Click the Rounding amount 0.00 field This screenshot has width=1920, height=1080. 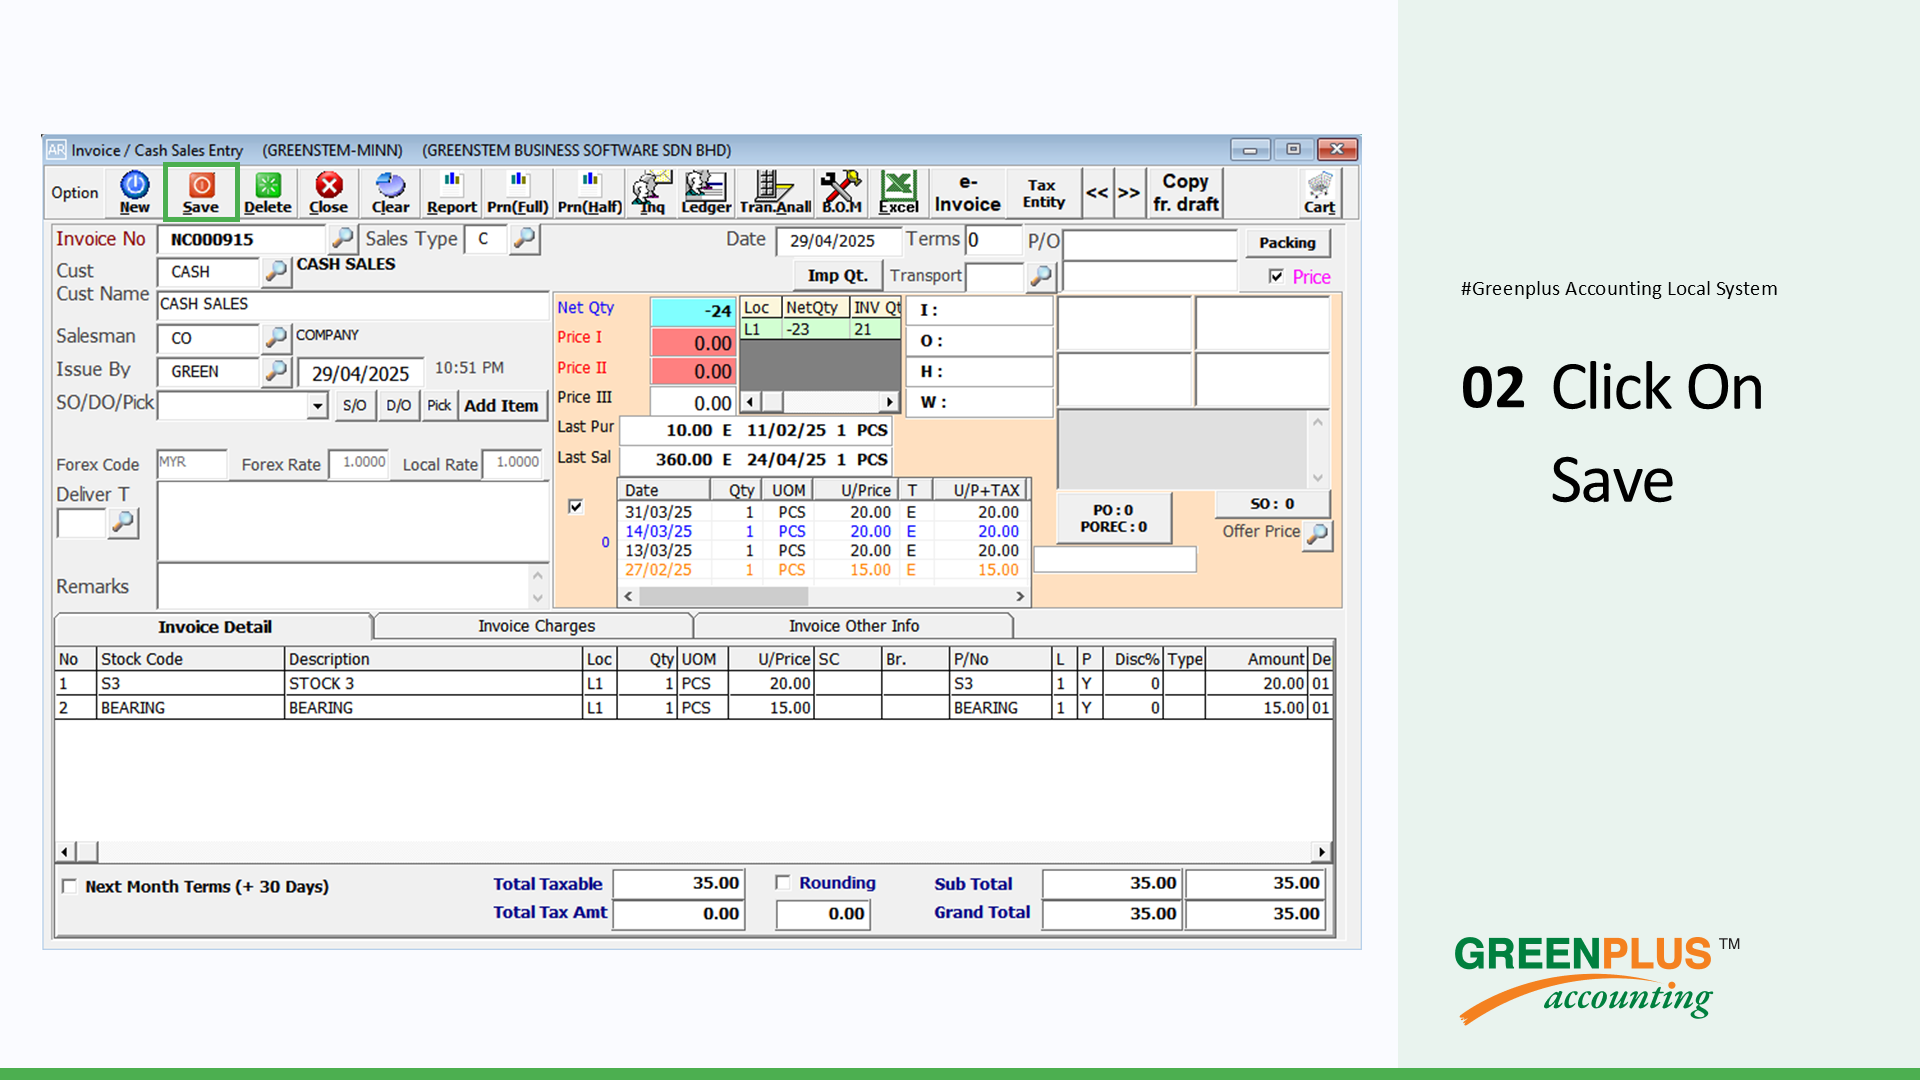point(822,914)
